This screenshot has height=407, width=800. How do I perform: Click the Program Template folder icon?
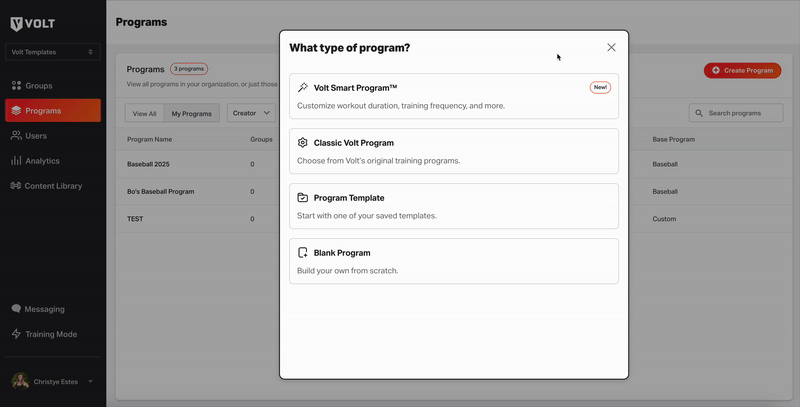coord(303,198)
